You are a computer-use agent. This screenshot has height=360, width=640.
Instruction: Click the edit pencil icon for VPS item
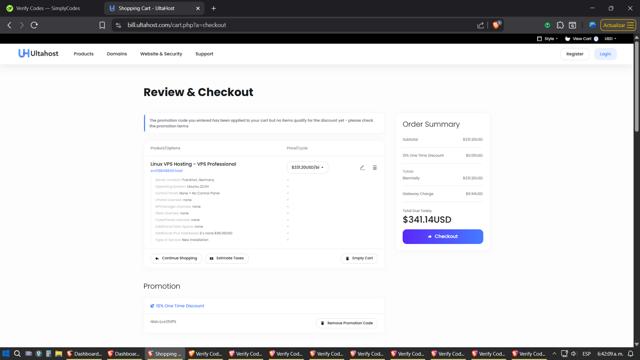(x=362, y=167)
